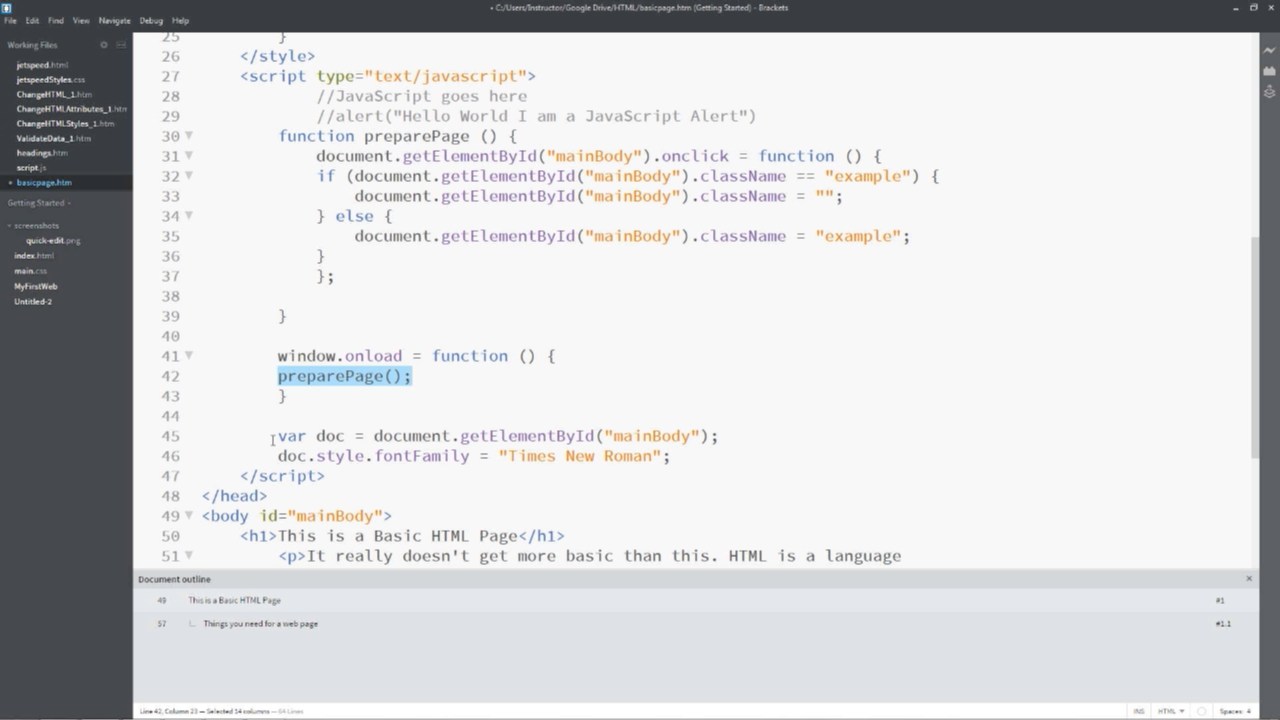Jump to 'Things you need for a web page' outline entry

coord(260,624)
